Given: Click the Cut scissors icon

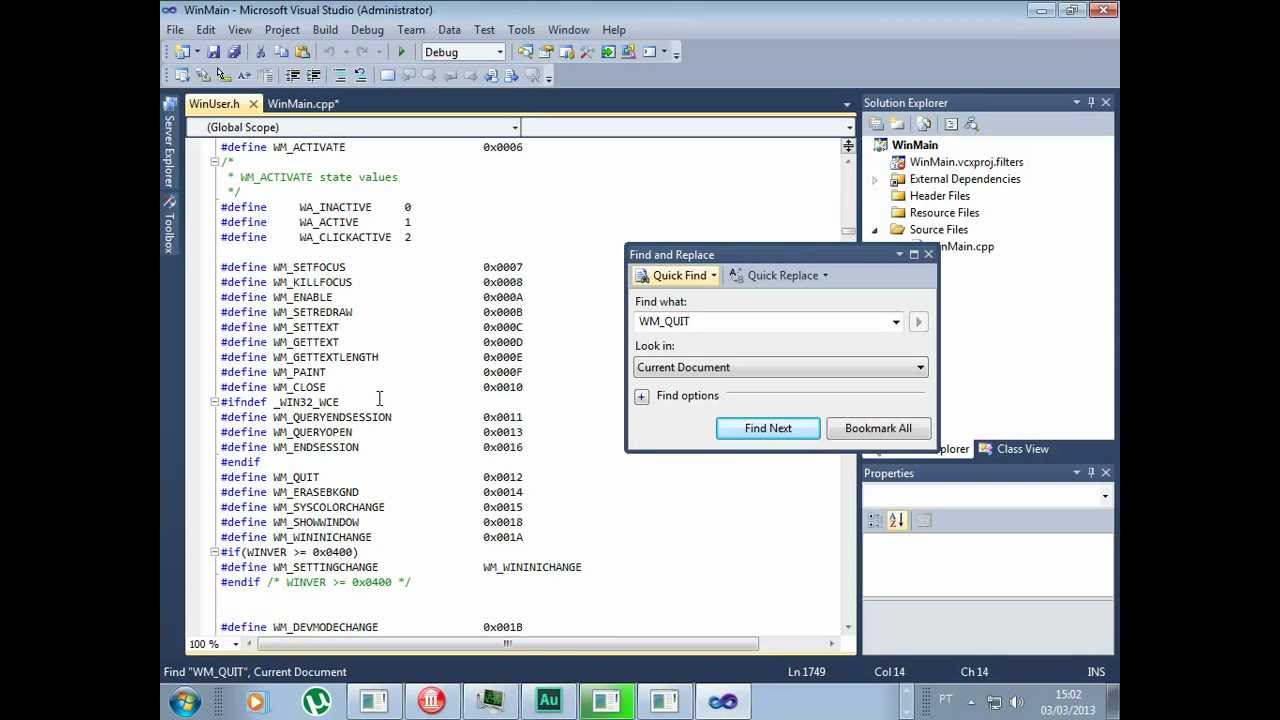Looking at the screenshot, I should coord(260,52).
